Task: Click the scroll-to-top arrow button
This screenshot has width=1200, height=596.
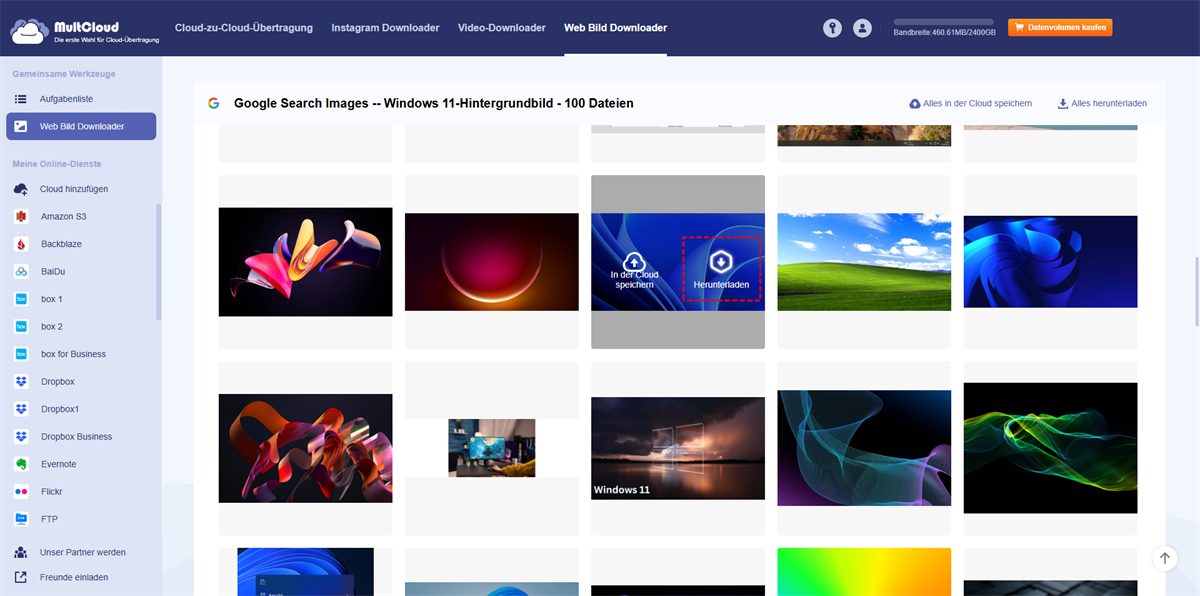Action: 1164,558
